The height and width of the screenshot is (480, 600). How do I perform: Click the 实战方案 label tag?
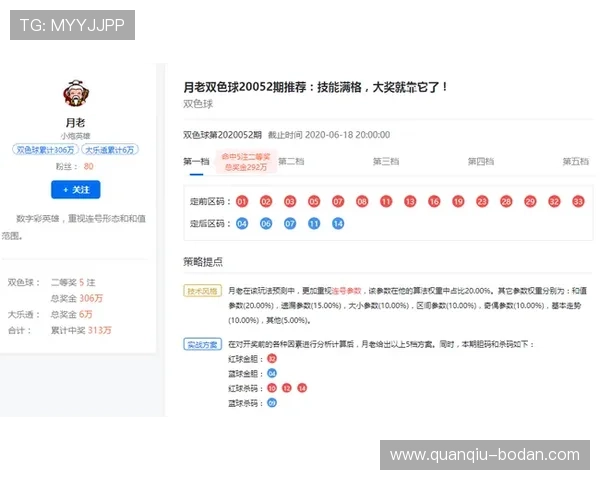point(202,344)
